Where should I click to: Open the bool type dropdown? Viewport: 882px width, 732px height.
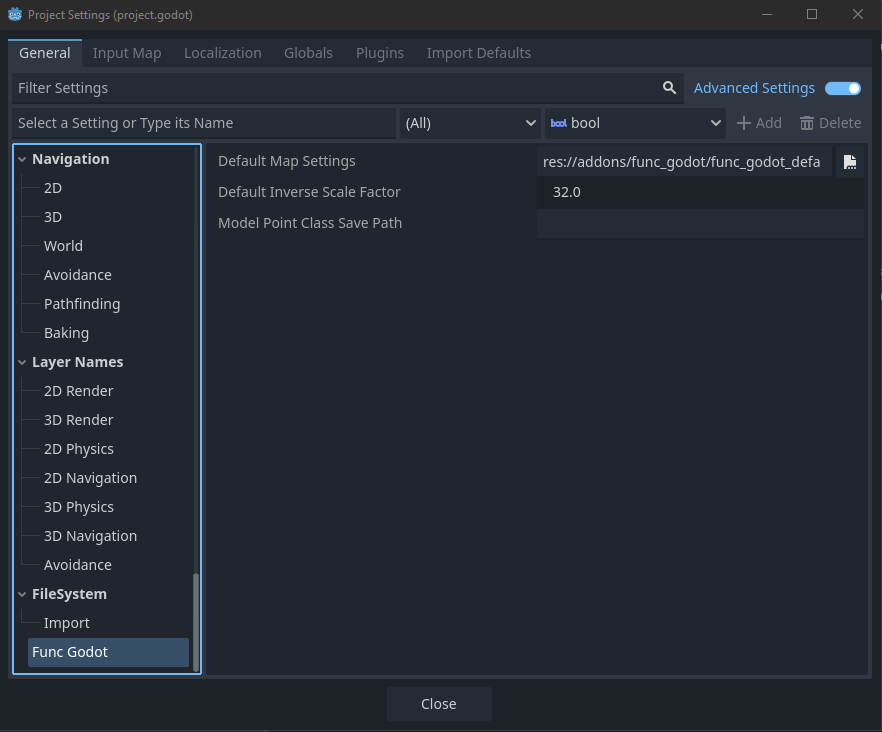635,123
